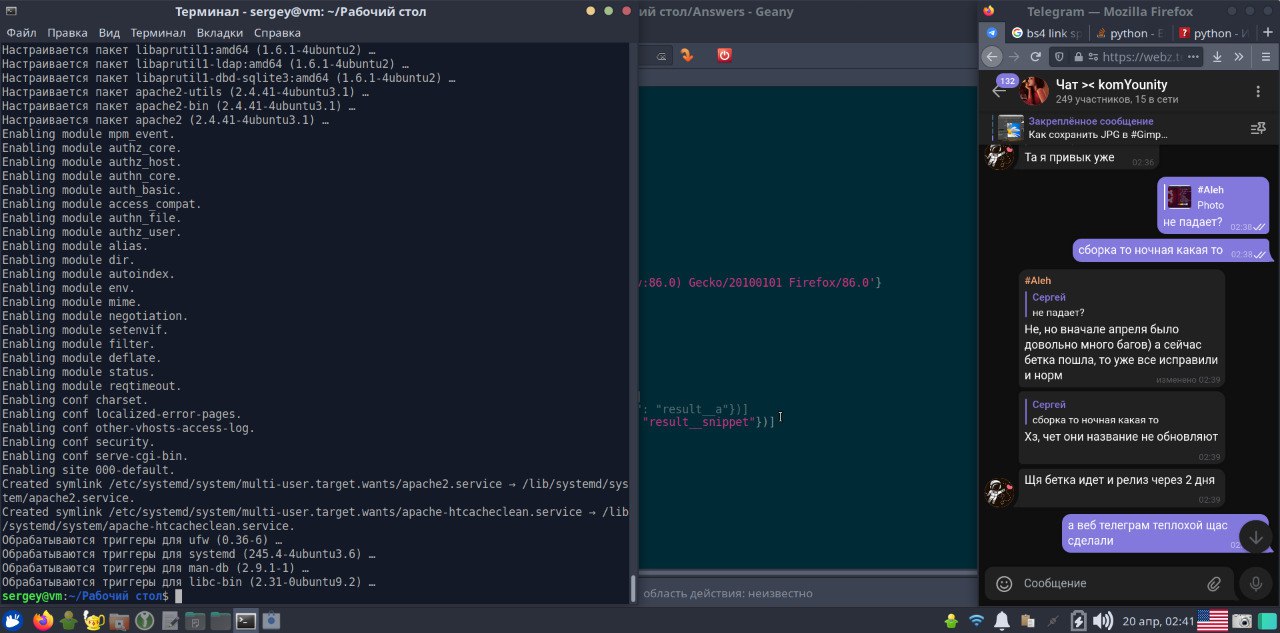The image size is (1280, 633).
Task: Click Geany's red power quit icon
Action: 724,55
